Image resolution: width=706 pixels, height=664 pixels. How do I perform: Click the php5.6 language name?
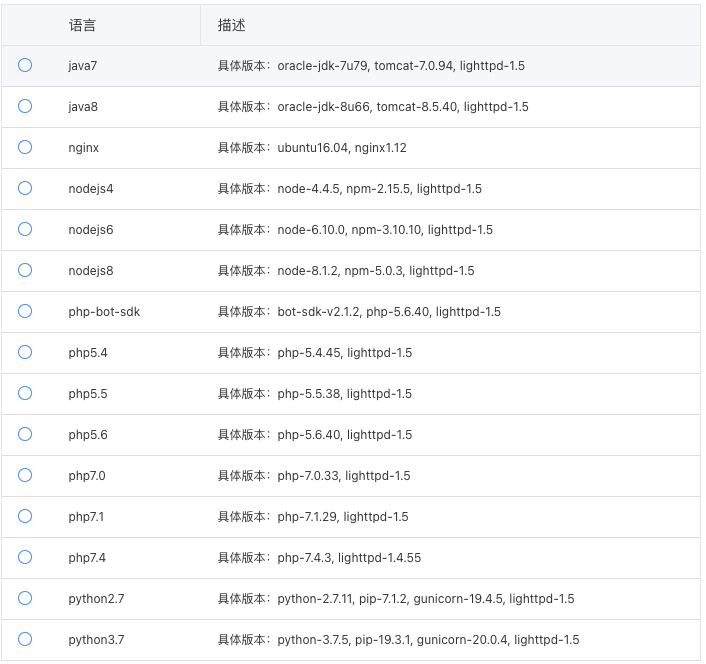(x=88, y=434)
